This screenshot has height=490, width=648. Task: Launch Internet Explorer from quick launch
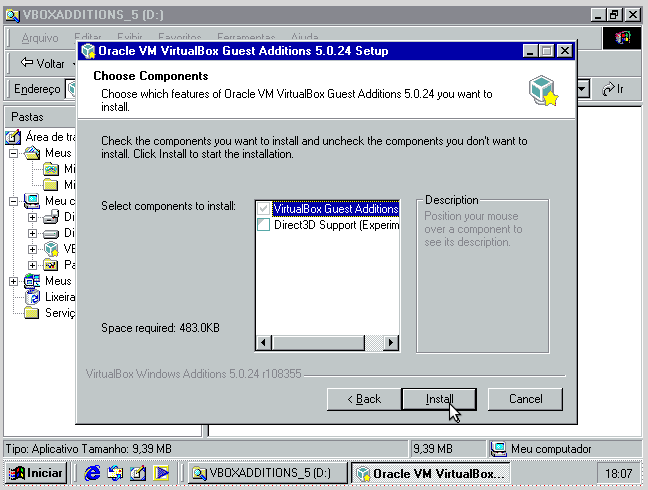click(92, 473)
